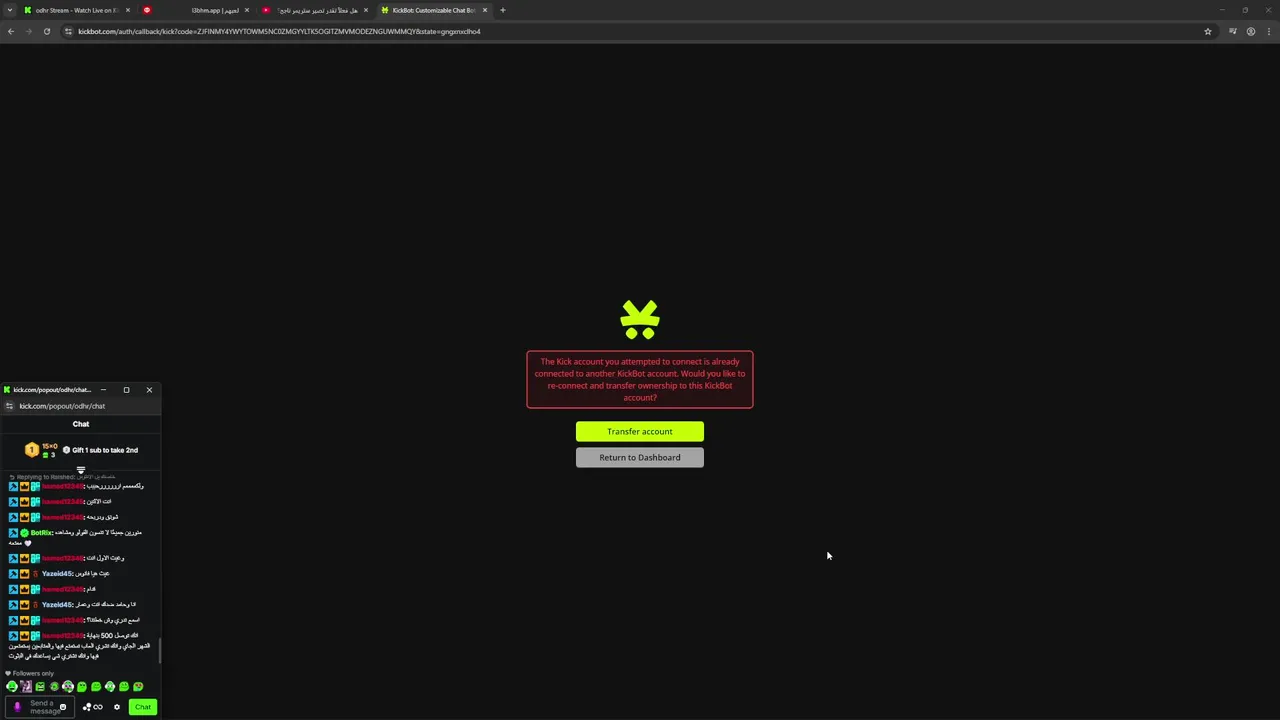Open the browser profile menu
The image size is (1280, 720).
coord(1250,31)
